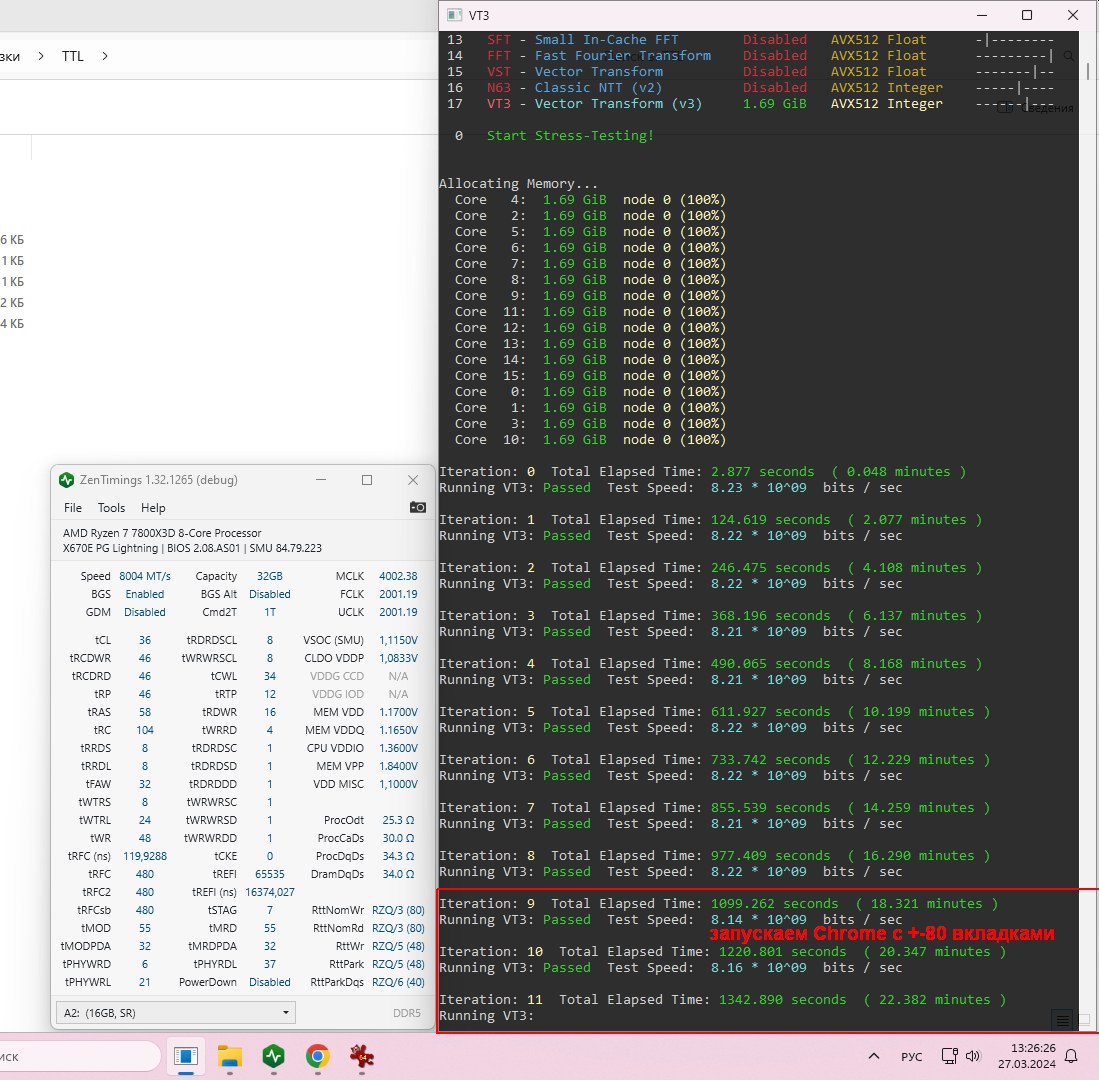This screenshot has height=1080, width=1099.
Task: Click the 'Iteration: 9' elapsed time line
Action: click(x=718, y=903)
